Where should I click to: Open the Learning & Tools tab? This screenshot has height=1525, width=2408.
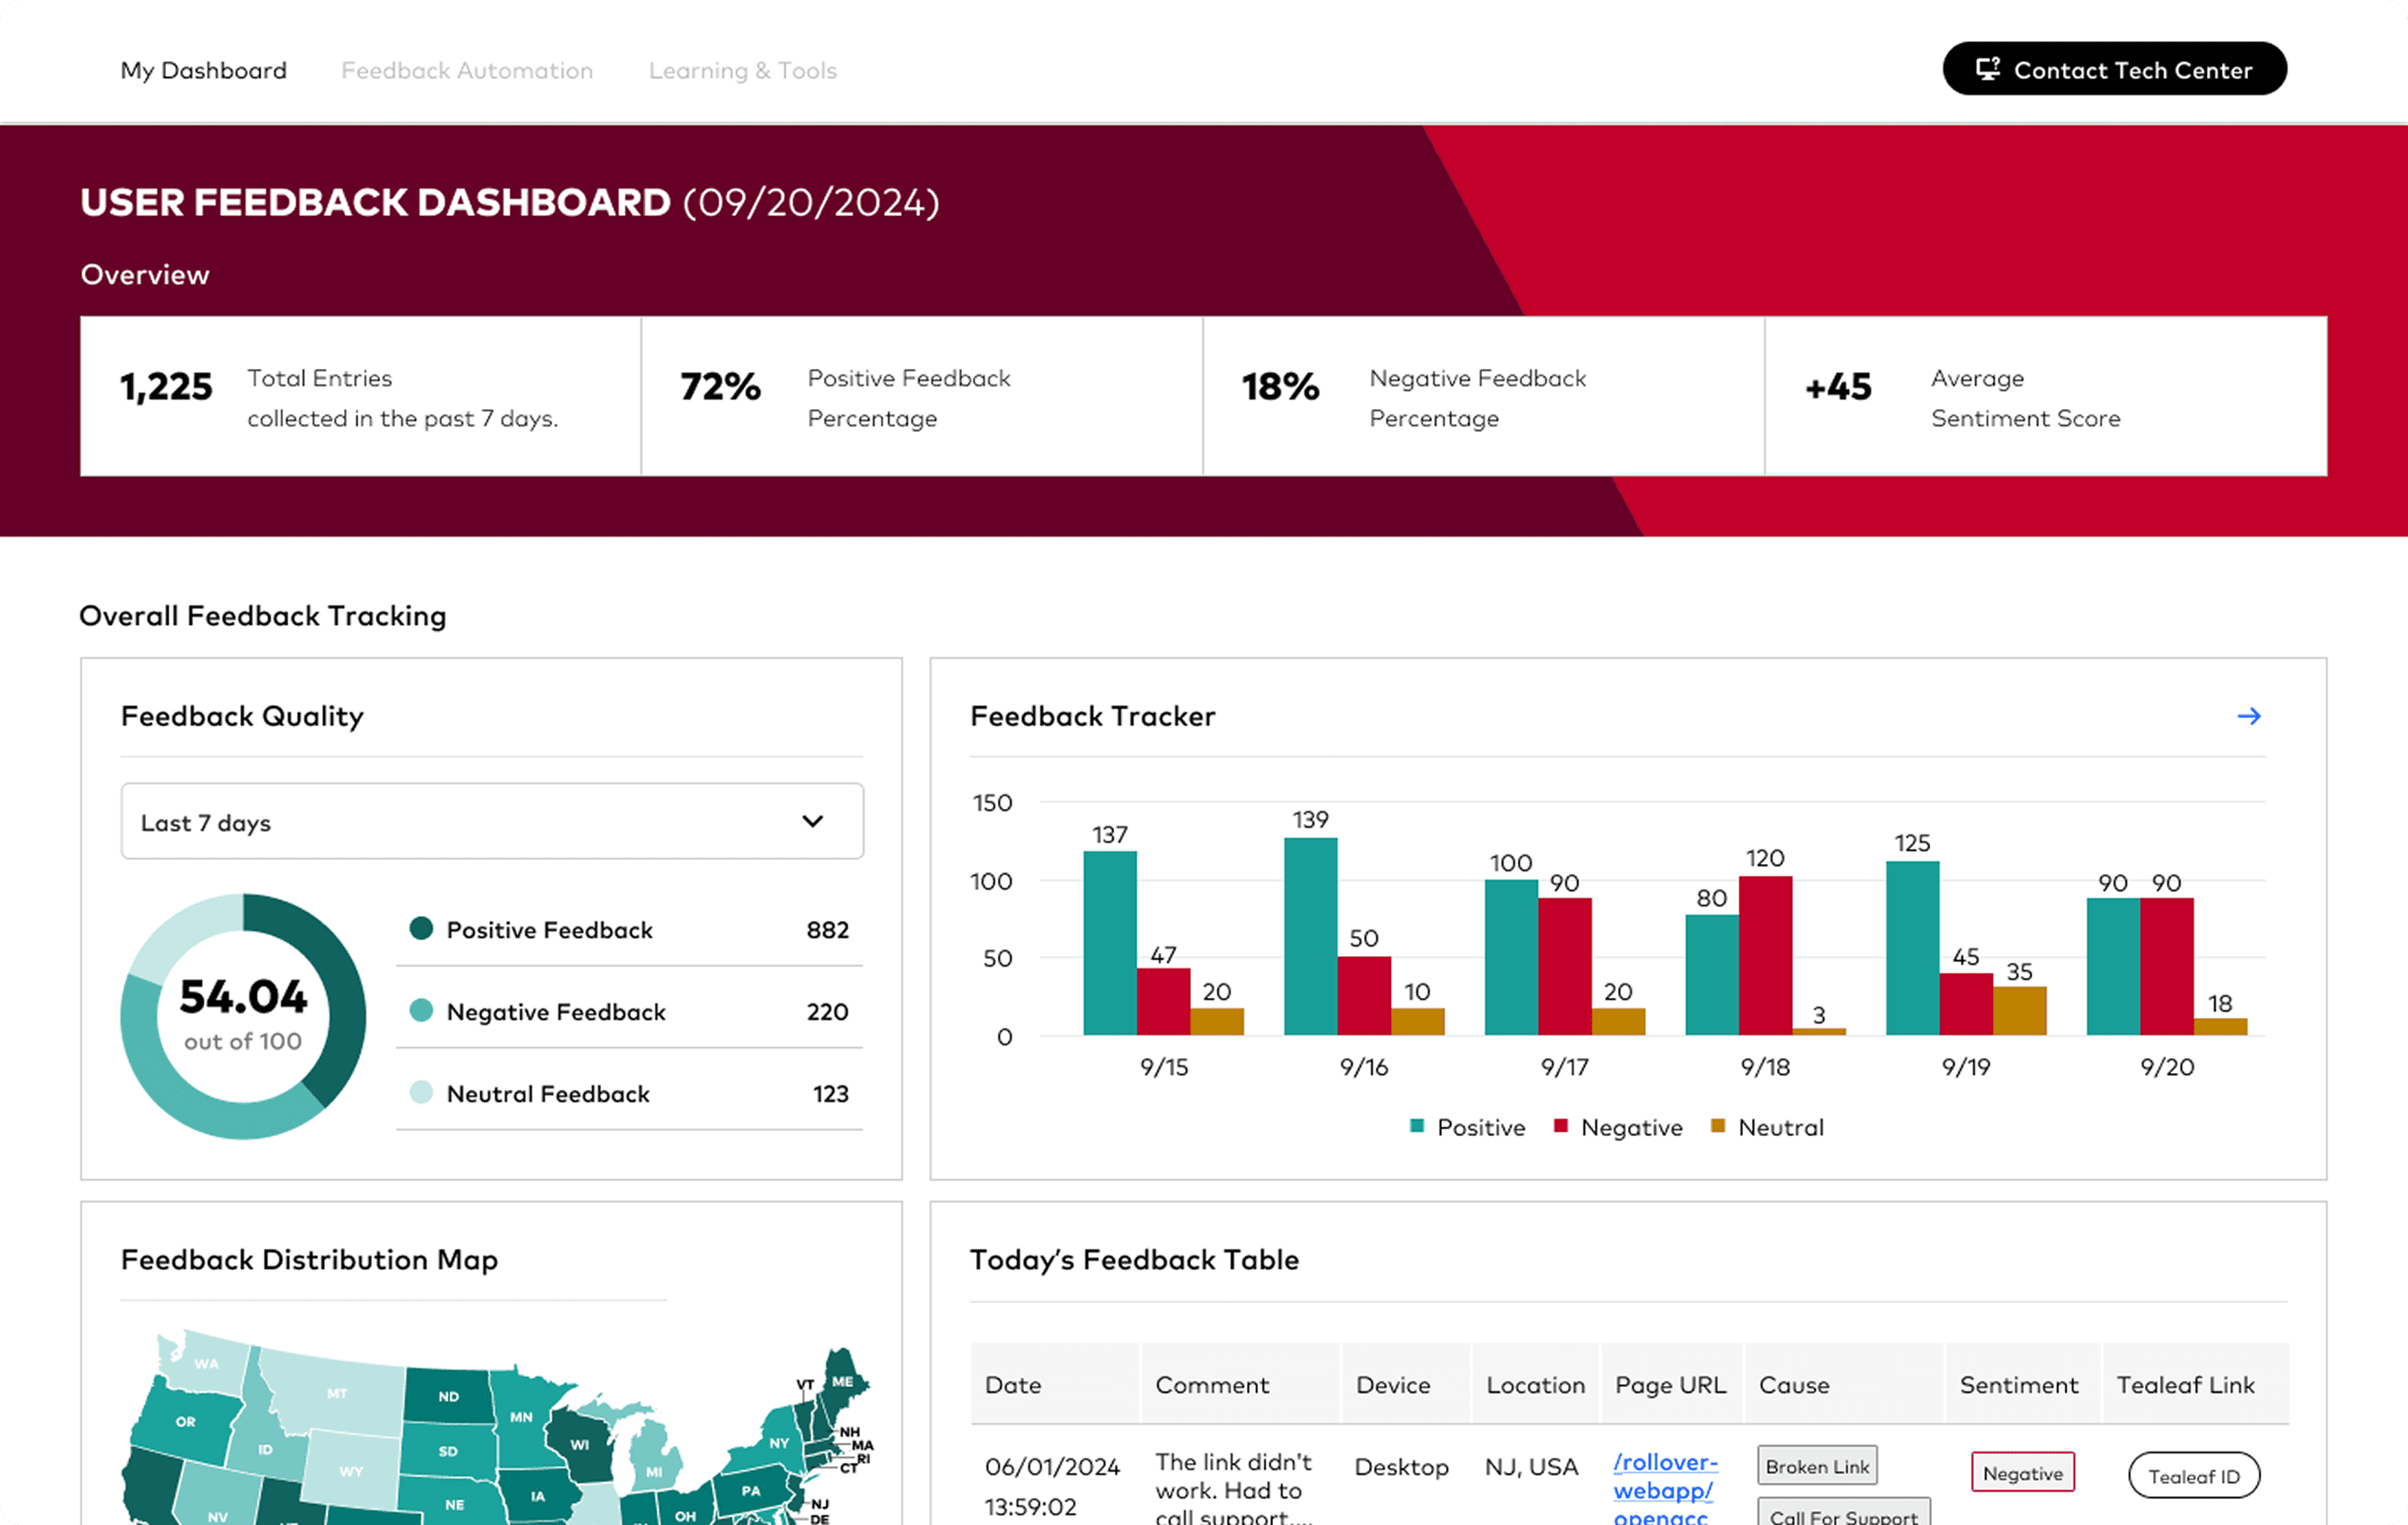(743, 70)
